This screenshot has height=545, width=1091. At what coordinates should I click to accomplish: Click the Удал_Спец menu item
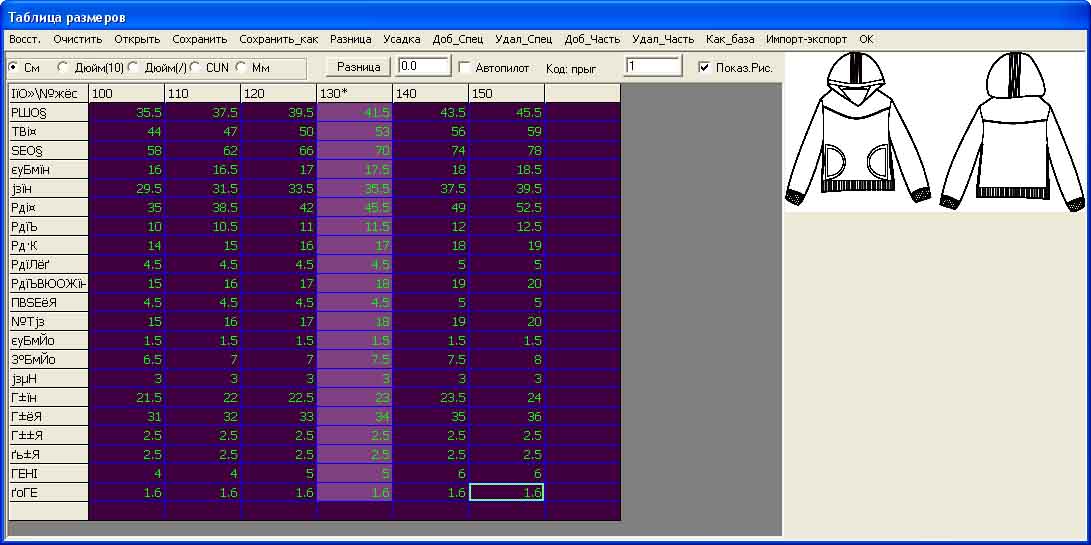[523, 40]
